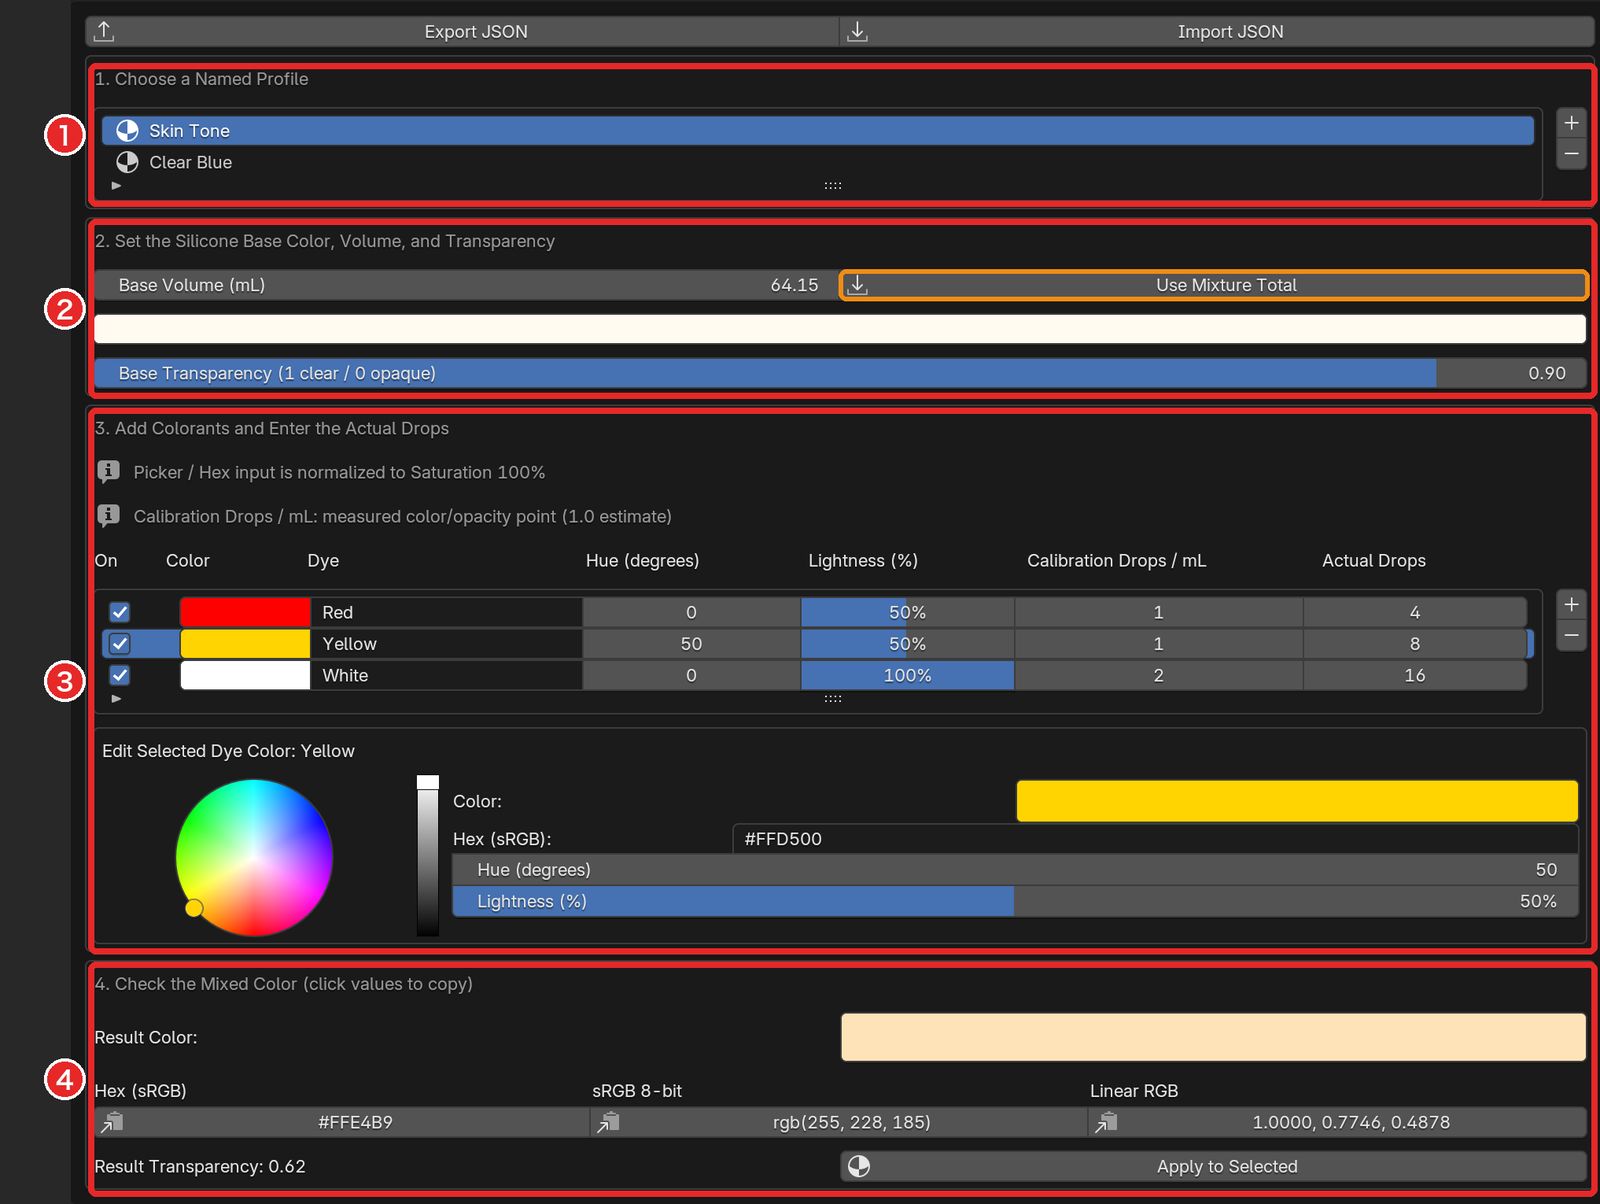Click the Lightness (%) slider in dye editor

1015,901
